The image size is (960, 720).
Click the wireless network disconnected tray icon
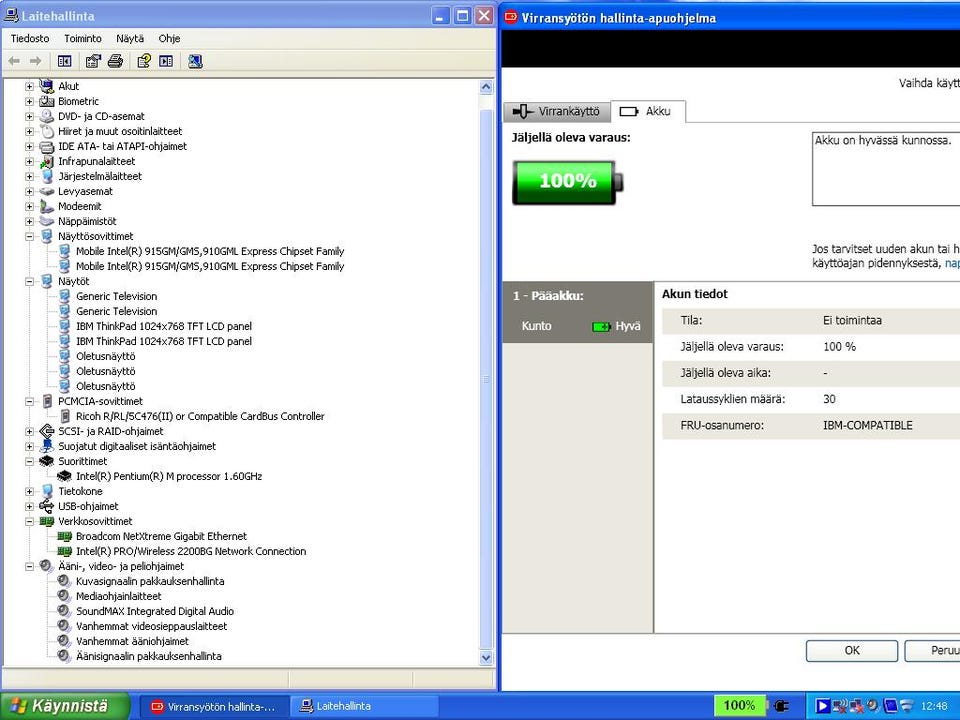tap(839, 707)
